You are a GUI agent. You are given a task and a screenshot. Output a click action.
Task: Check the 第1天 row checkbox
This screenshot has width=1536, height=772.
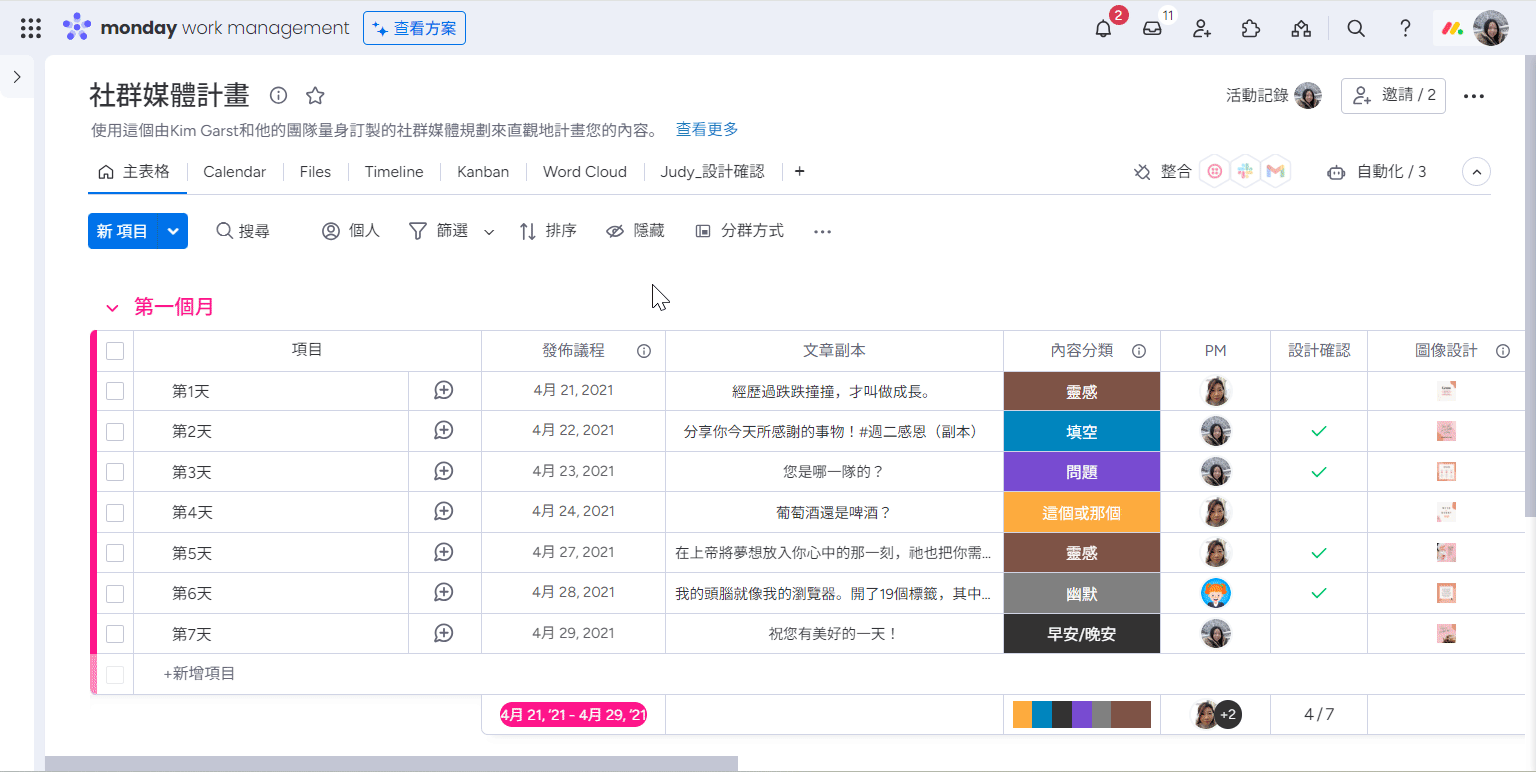(x=115, y=391)
